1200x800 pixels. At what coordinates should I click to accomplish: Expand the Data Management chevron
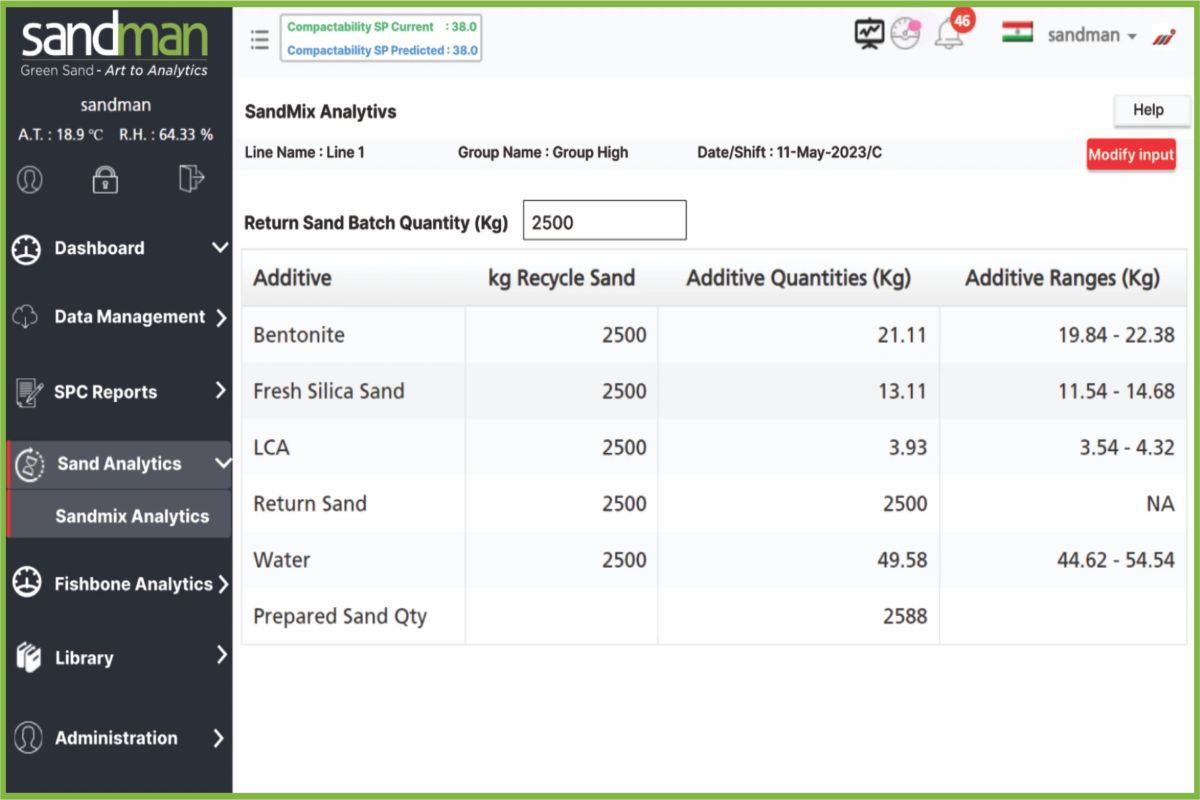(221, 317)
